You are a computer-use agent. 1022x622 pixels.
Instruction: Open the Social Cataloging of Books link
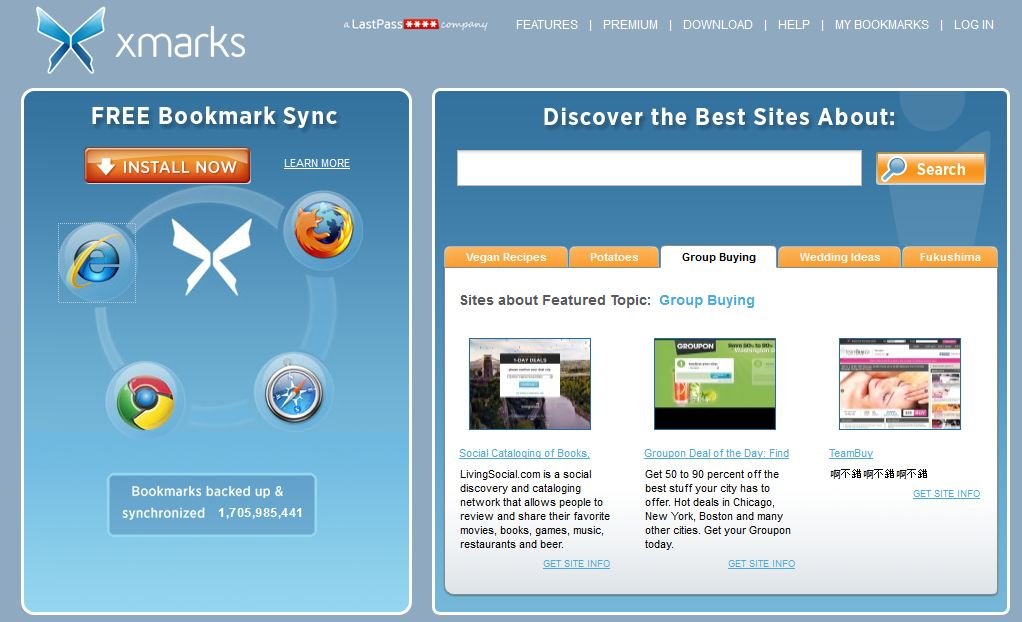pos(524,453)
